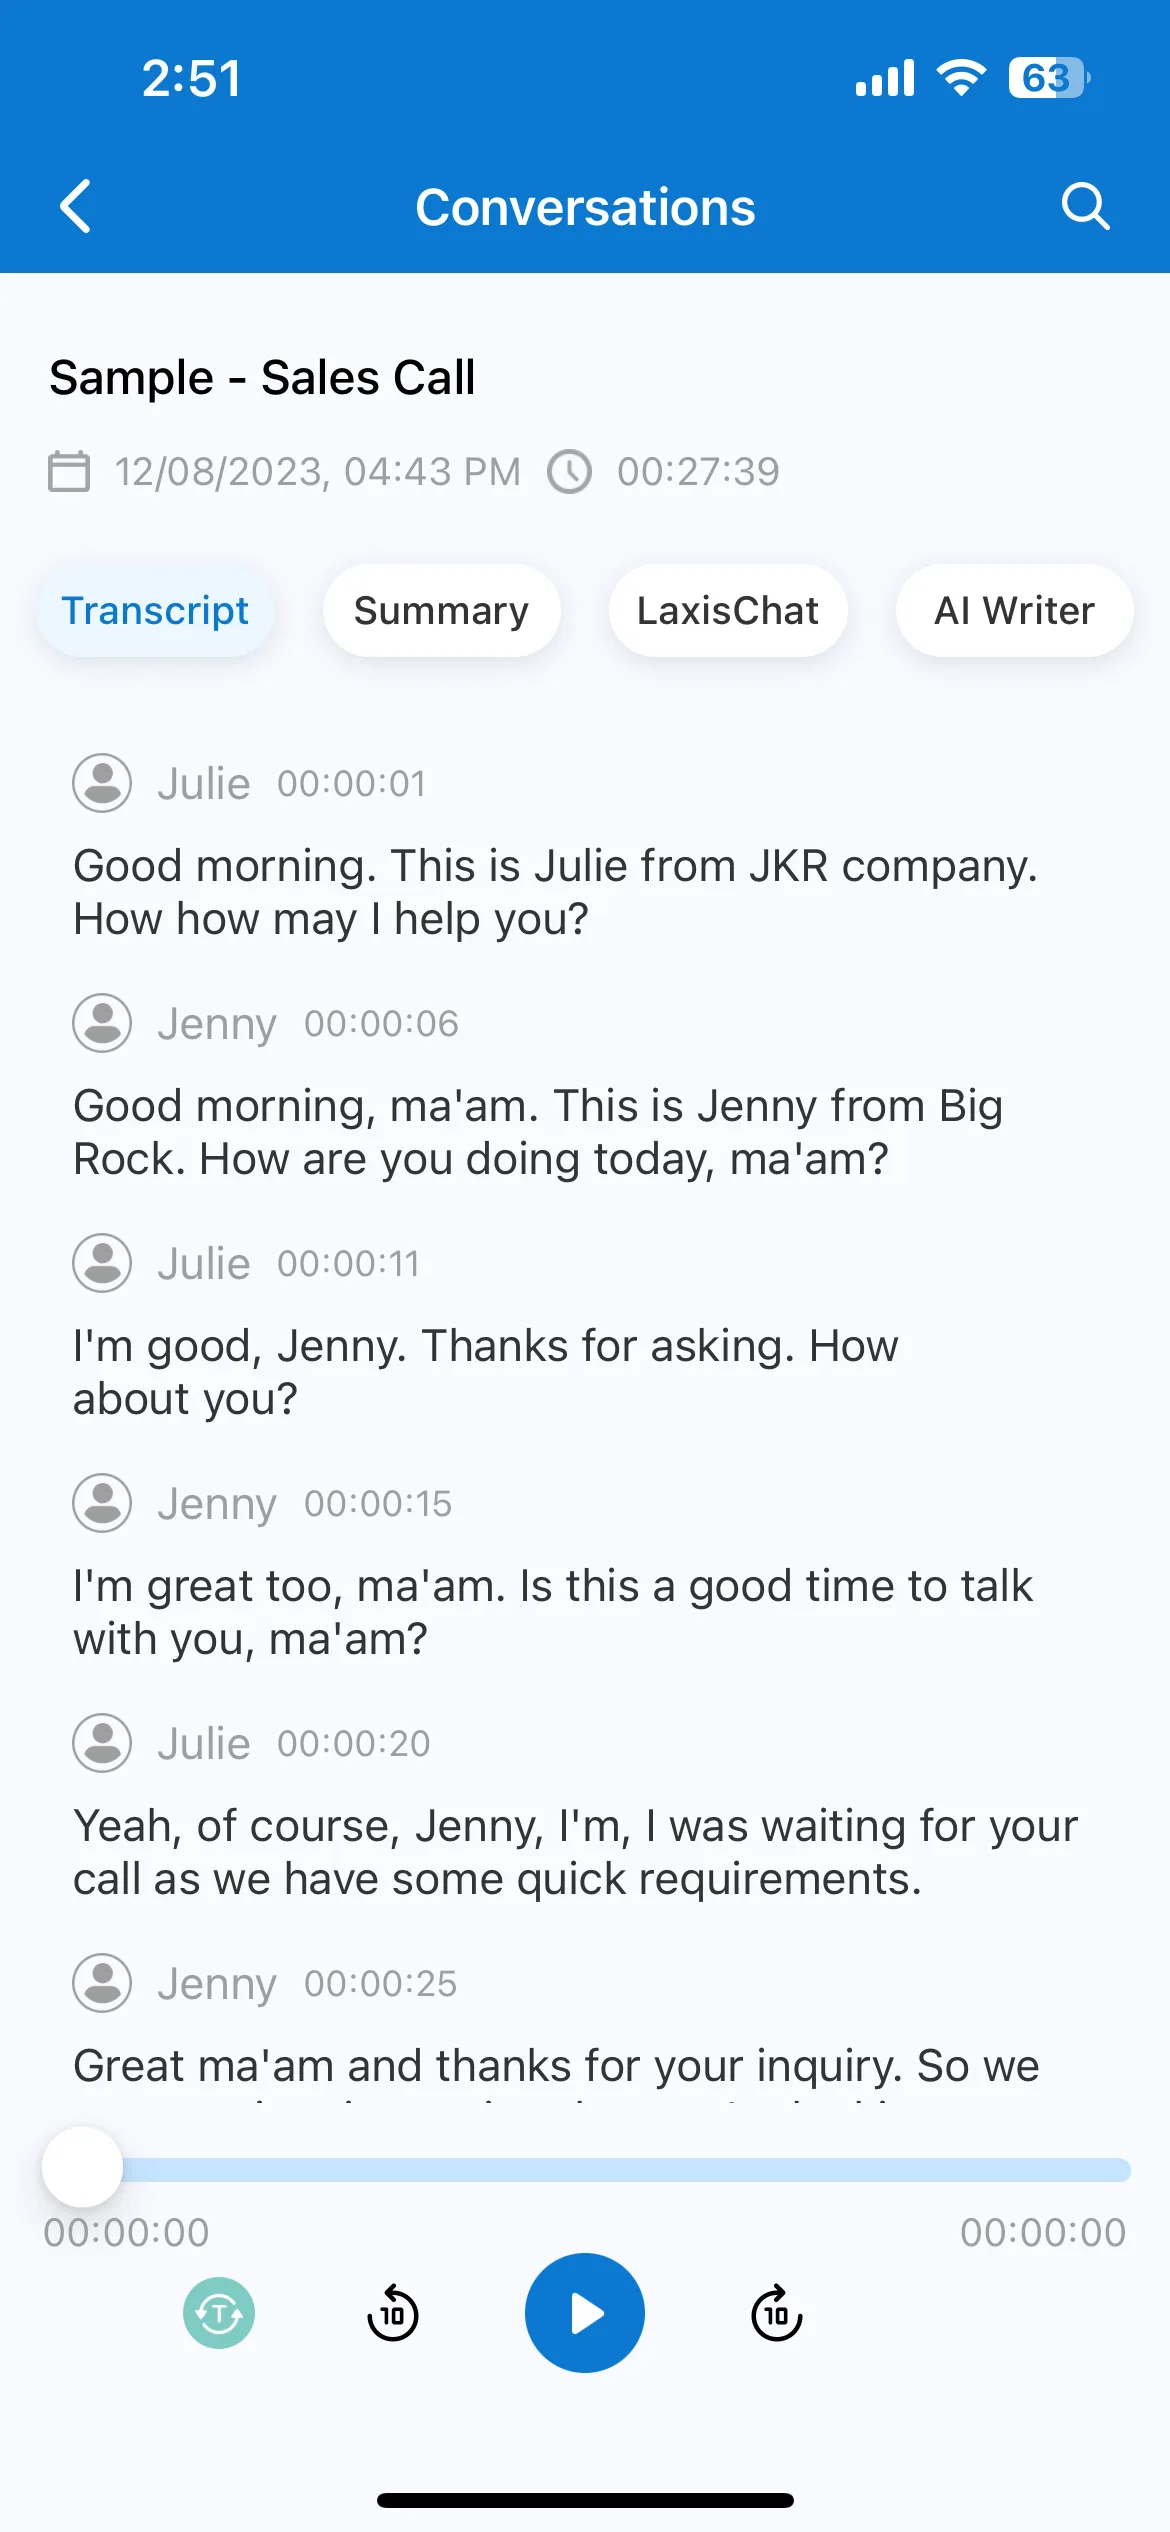This screenshot has width=1170, height=2532.
Task: Click the clock icon beside duration
Action: [570, 471]
